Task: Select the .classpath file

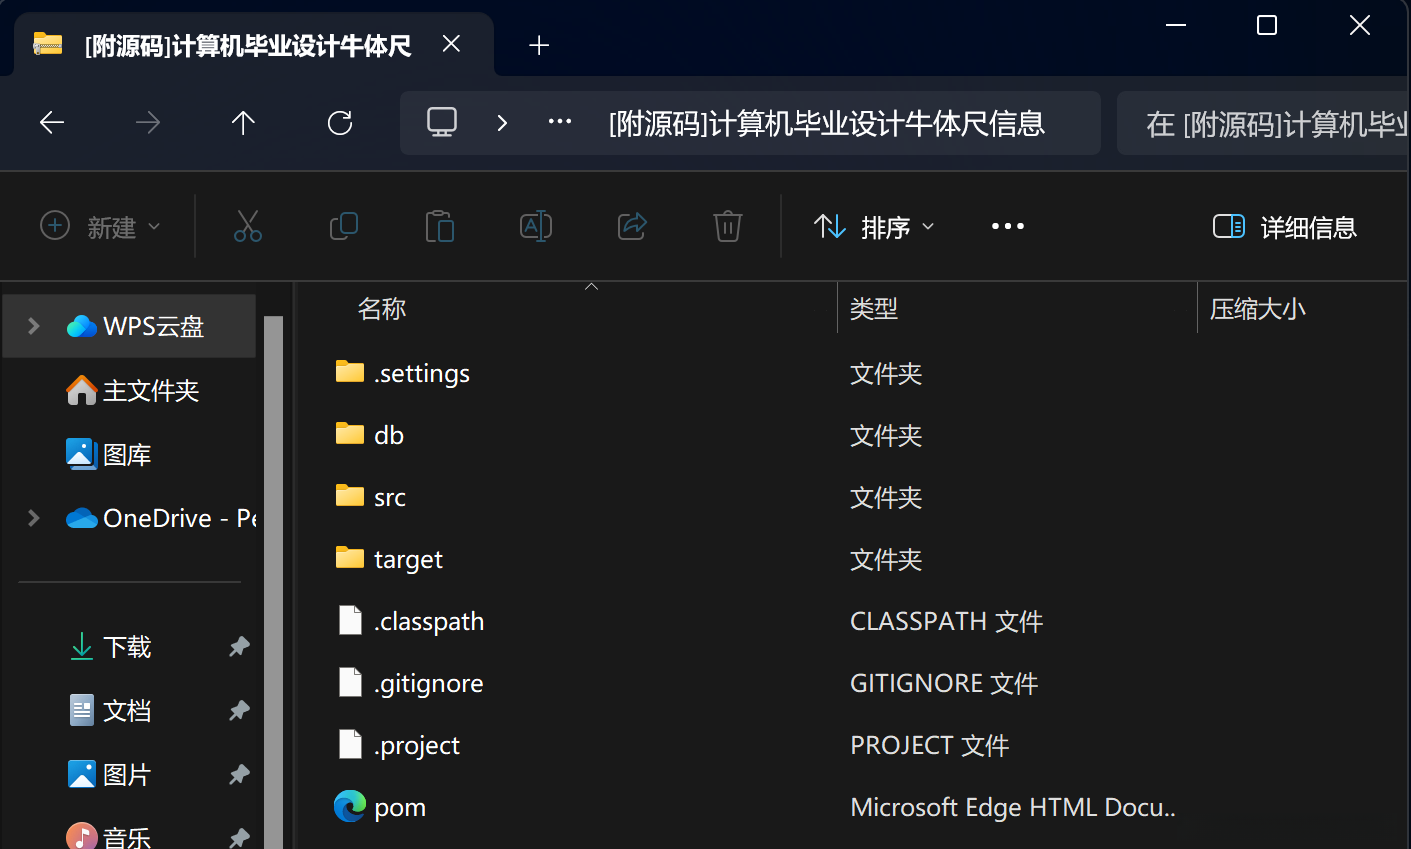Action: coord(410,621)
